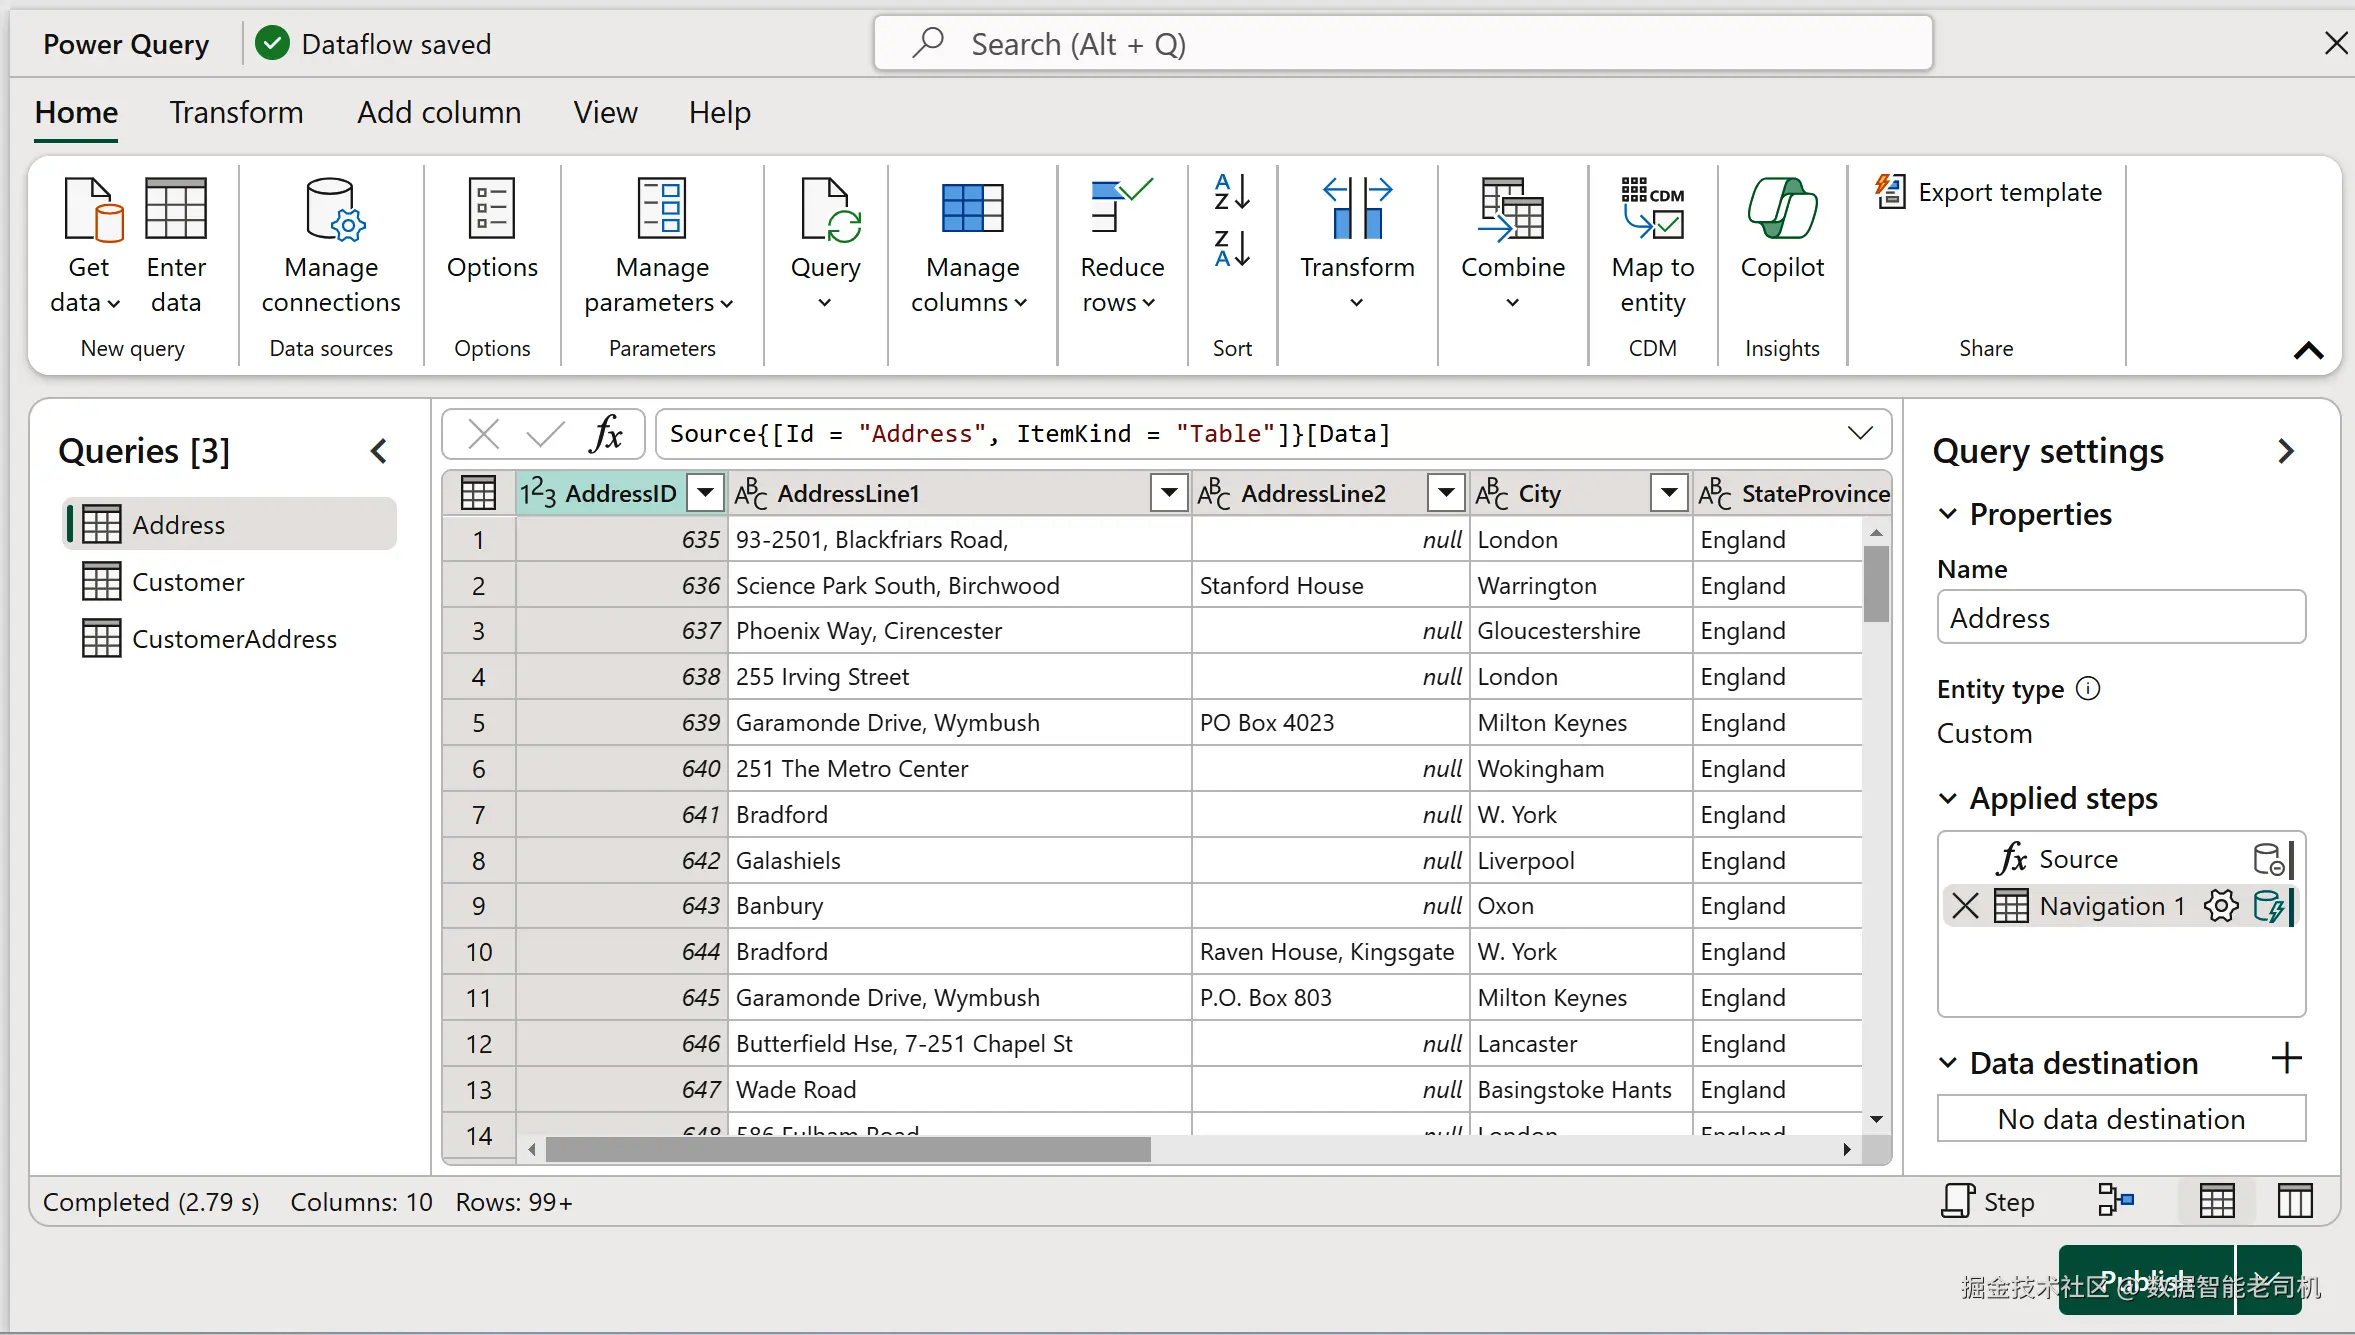Click the Enter data table icon
The width and height of the screenshot is (2355, 1335).
pyautogui.click(x=175, y=209)
